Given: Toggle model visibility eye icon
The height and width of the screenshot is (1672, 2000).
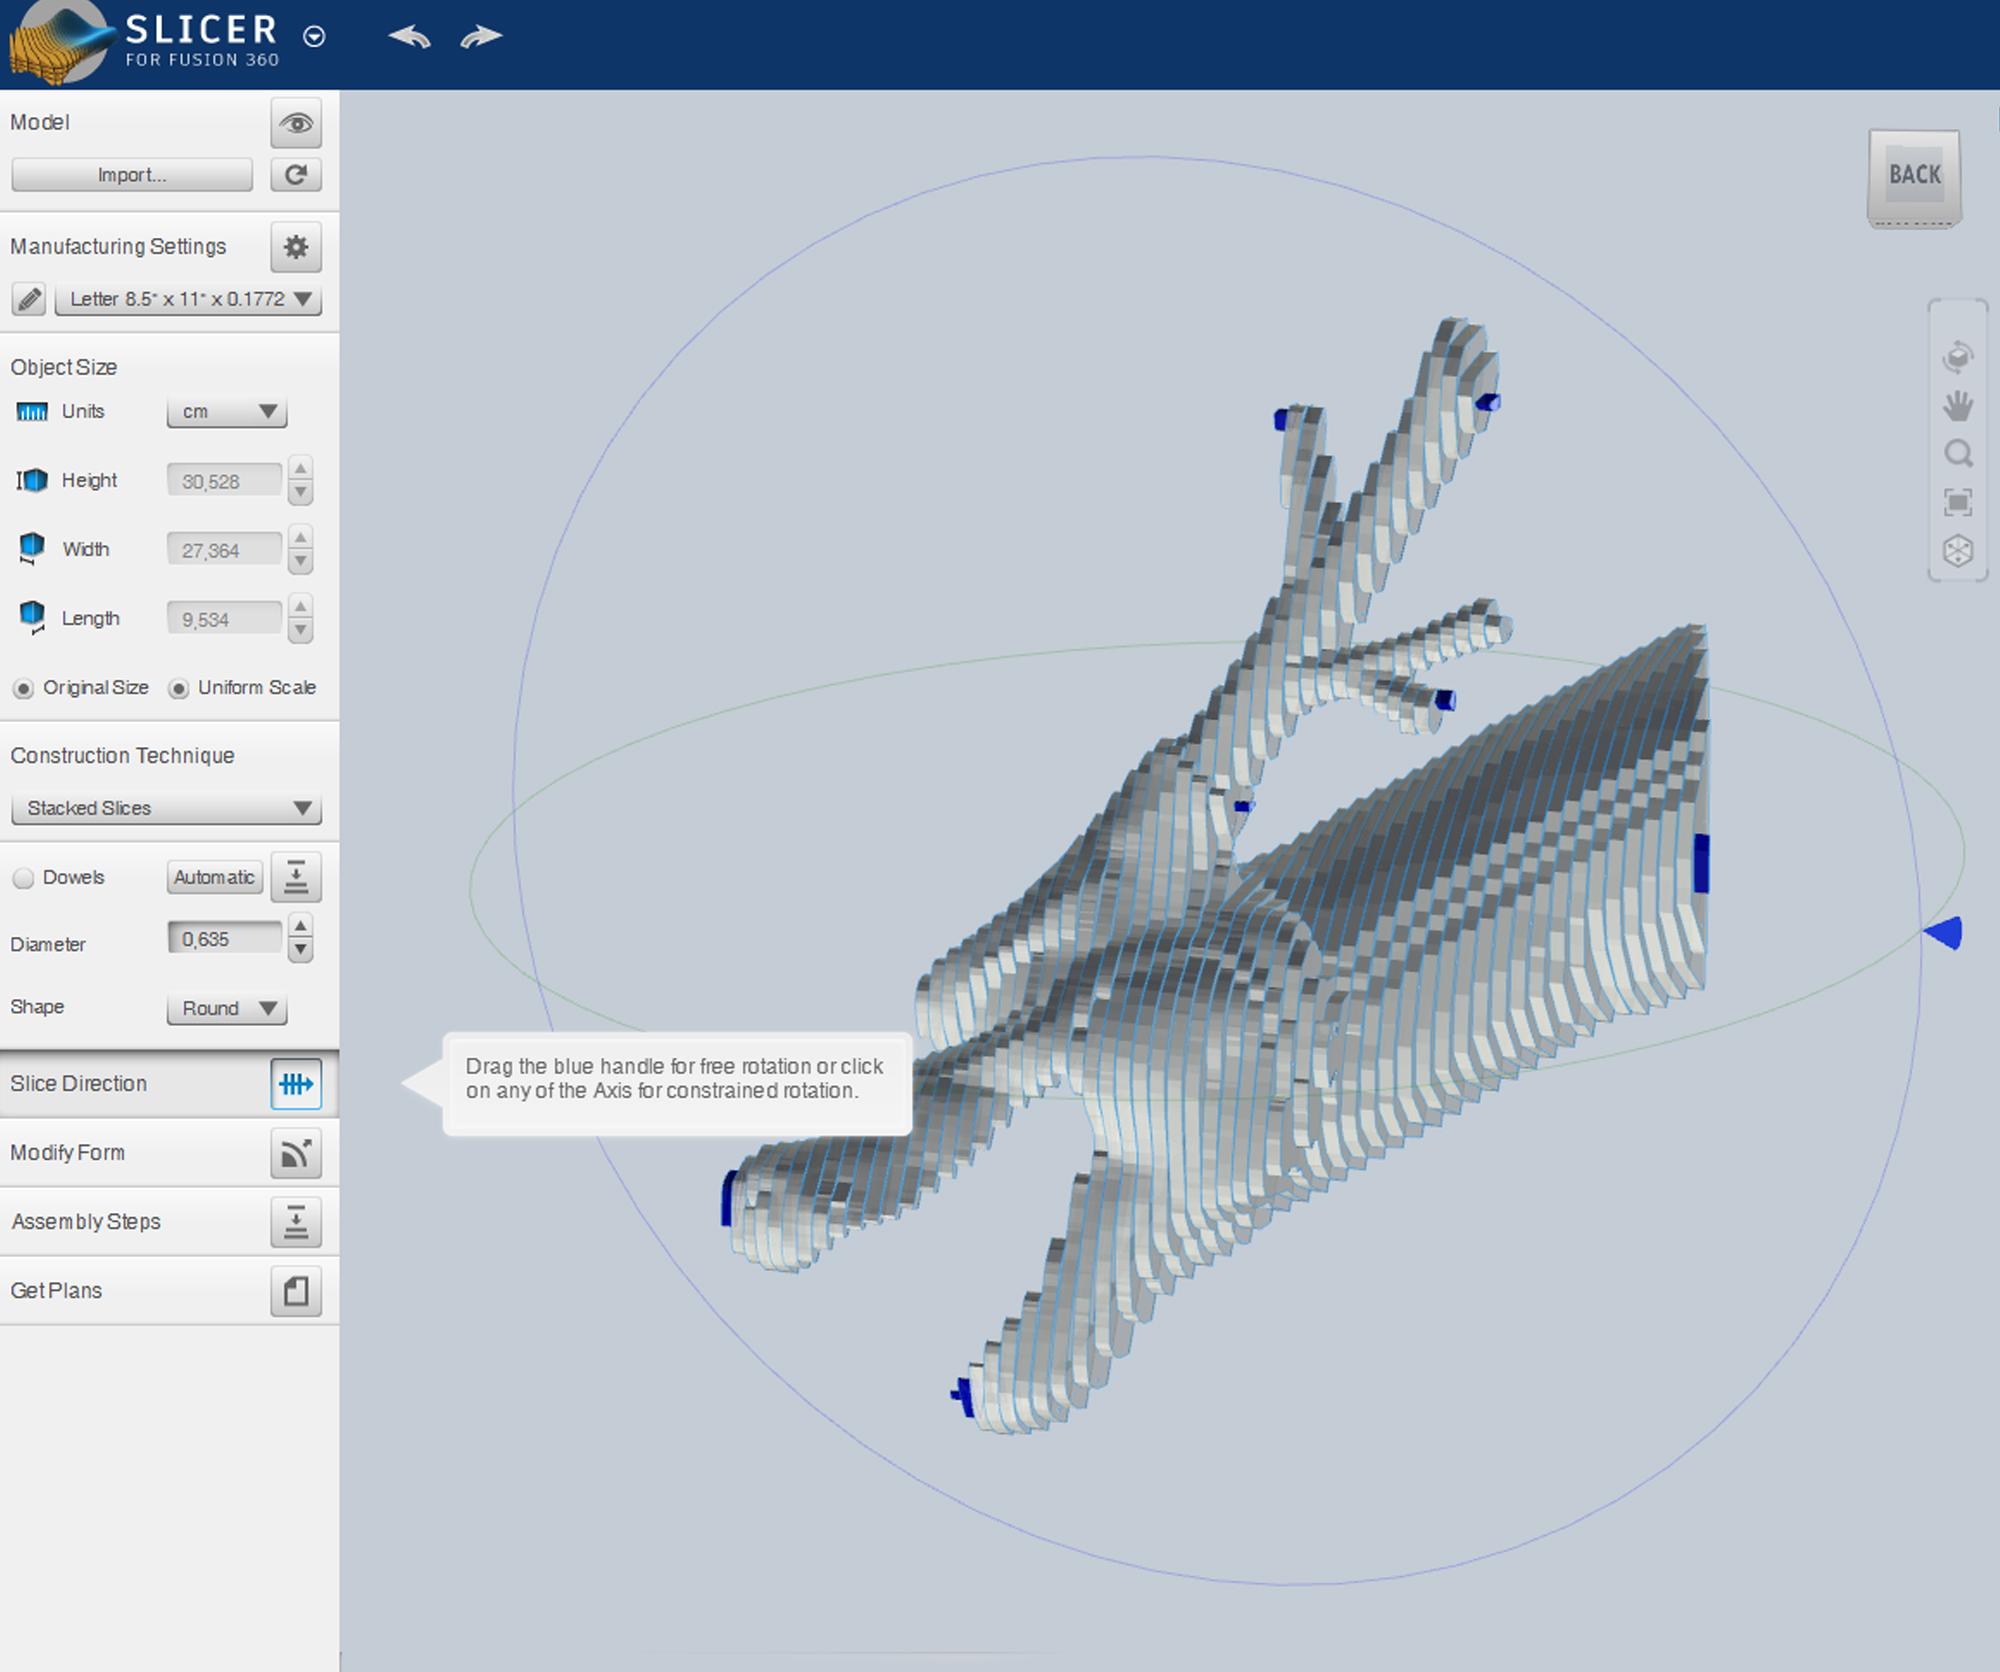Looking at the screenshot, I should point(295,123).
